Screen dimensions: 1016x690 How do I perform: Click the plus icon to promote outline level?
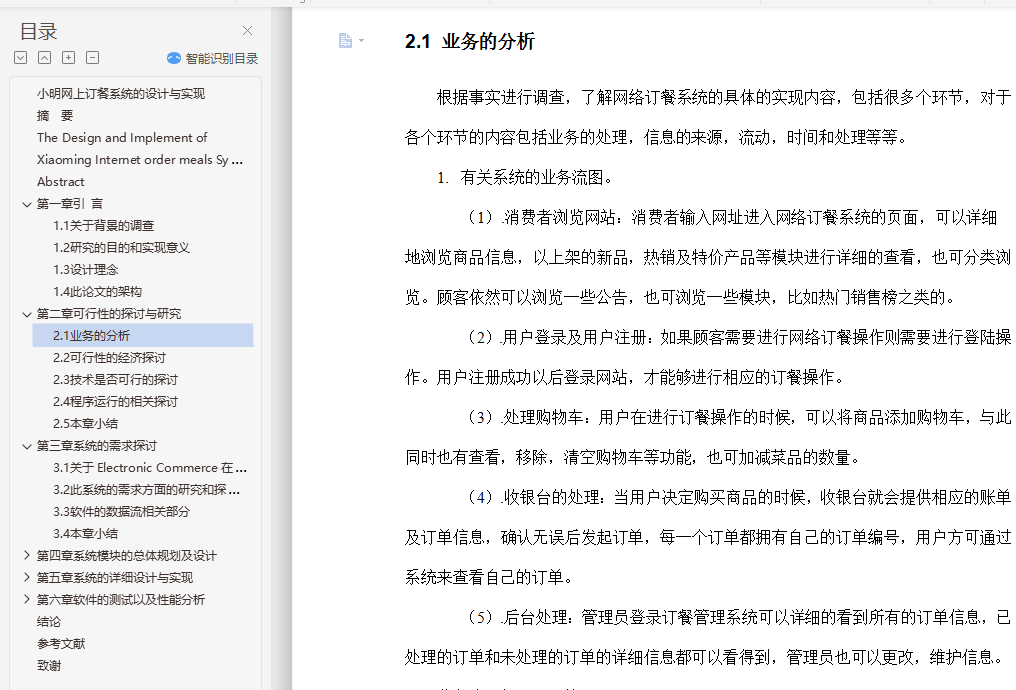coord(69,58)
